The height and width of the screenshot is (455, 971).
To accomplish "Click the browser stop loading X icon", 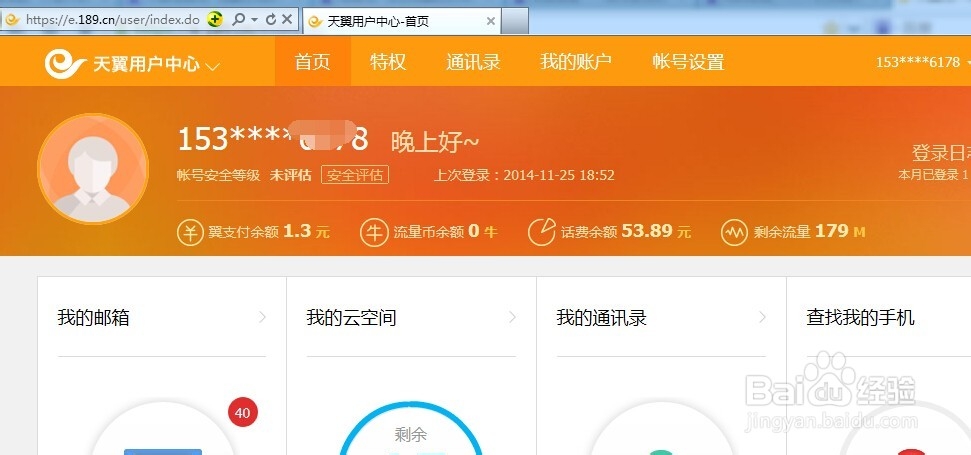I will pyautogui.click(x=287, y=20).
